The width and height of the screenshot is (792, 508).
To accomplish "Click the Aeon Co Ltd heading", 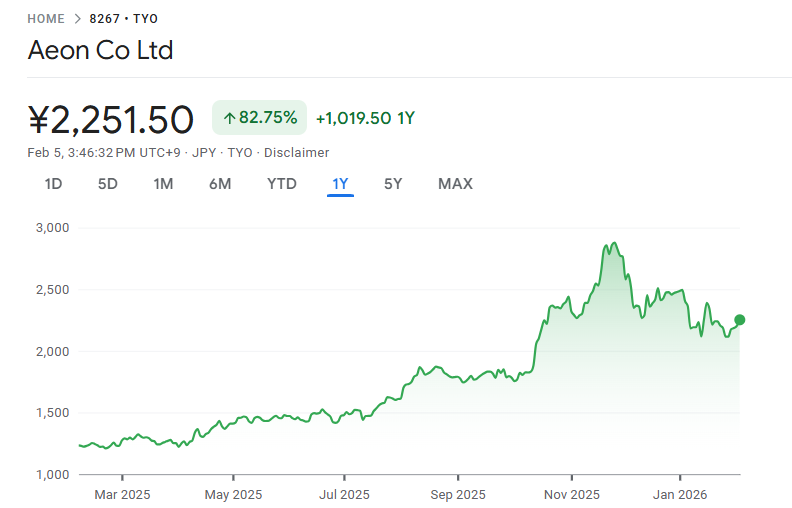I will [100, 51].
